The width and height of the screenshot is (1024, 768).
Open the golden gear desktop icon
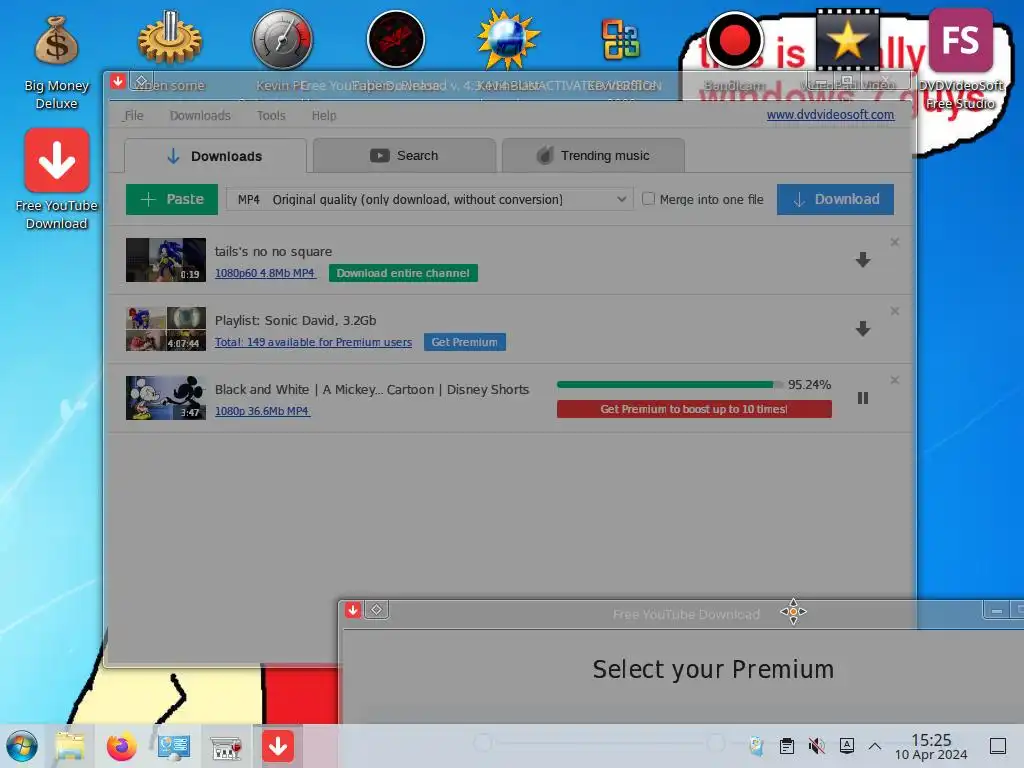coord(169,39)
